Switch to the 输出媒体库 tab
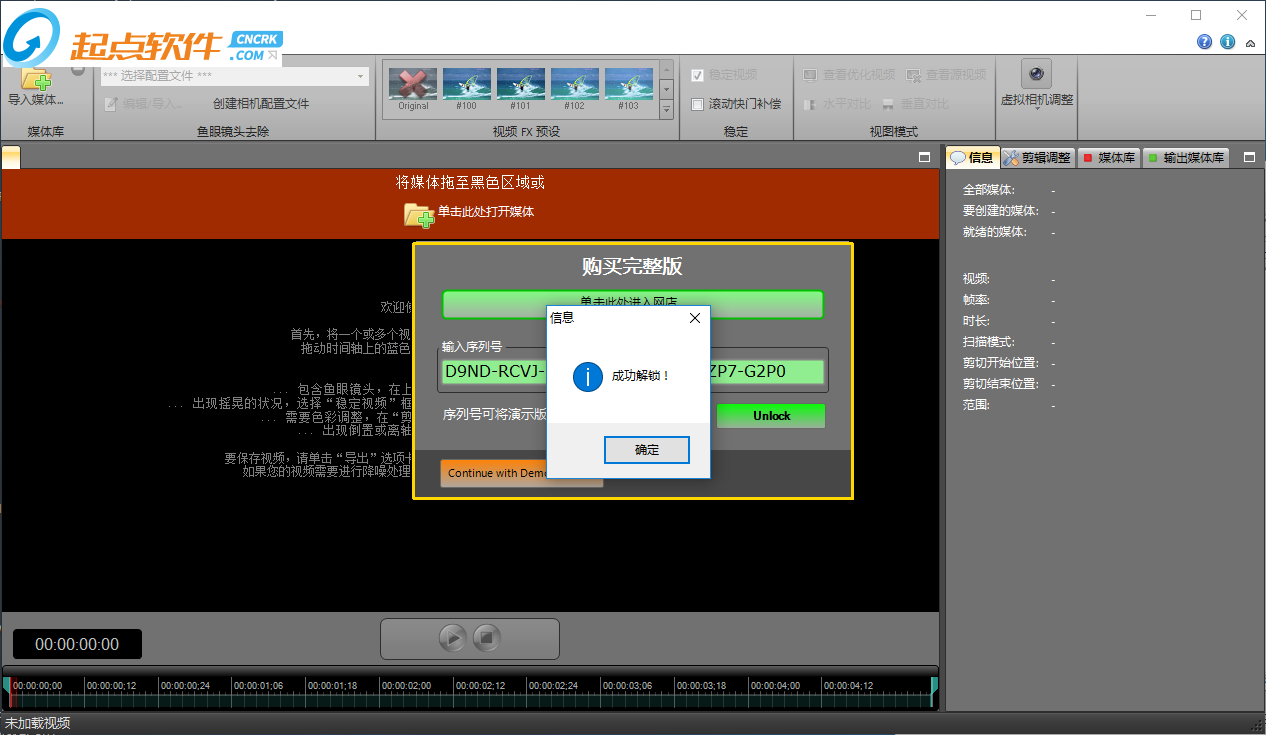Viewport: 1266px width, 735px height. [x=1186, y=158]
